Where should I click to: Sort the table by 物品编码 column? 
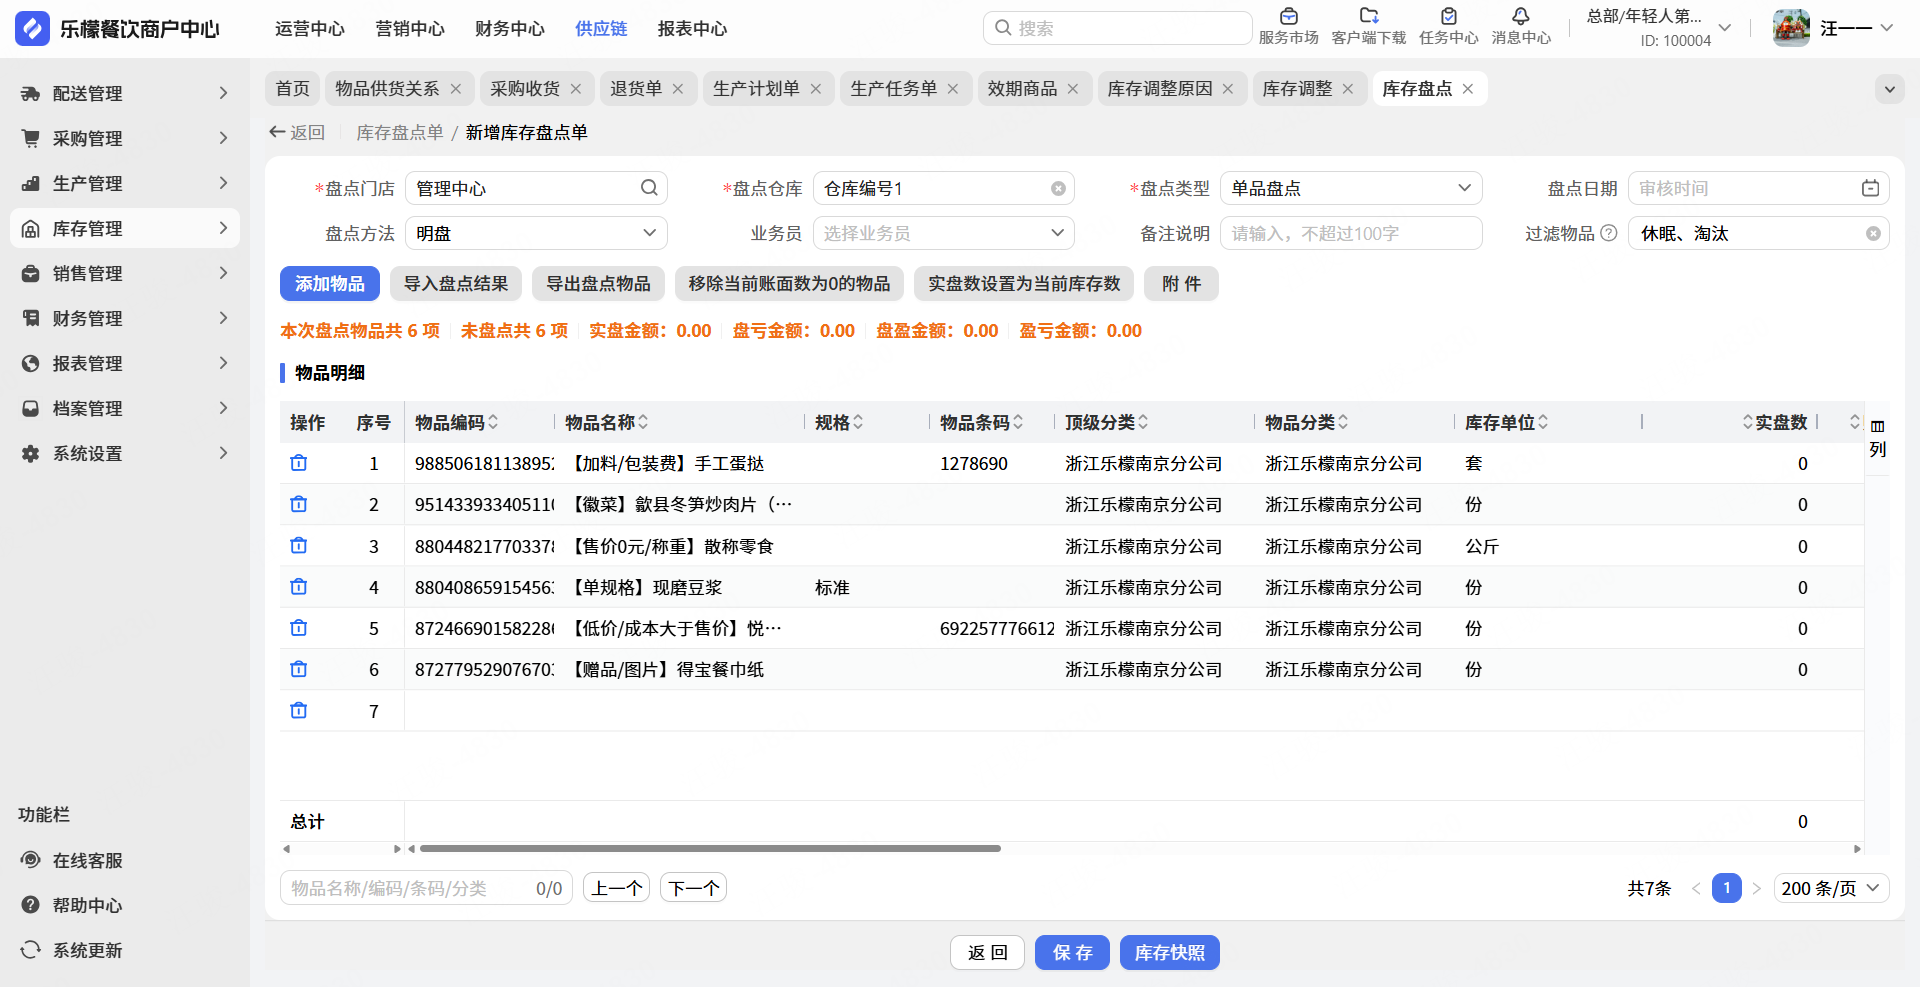click(x=493, y=422)
